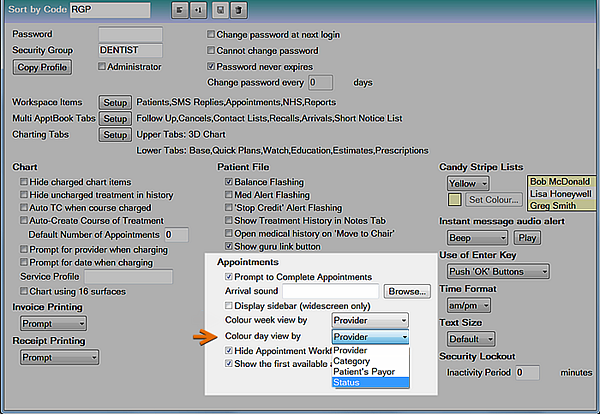The height and width of the screenshot is (414, 600).
Task: Toggle the Administrator checkbox
Action: pos(102,66)
